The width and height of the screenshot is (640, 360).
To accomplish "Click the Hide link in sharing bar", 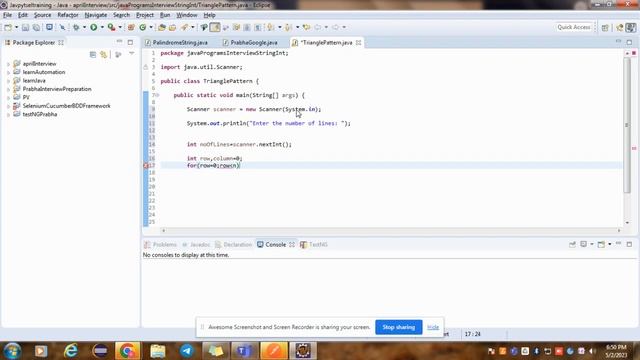I will (x=433, y=327).
